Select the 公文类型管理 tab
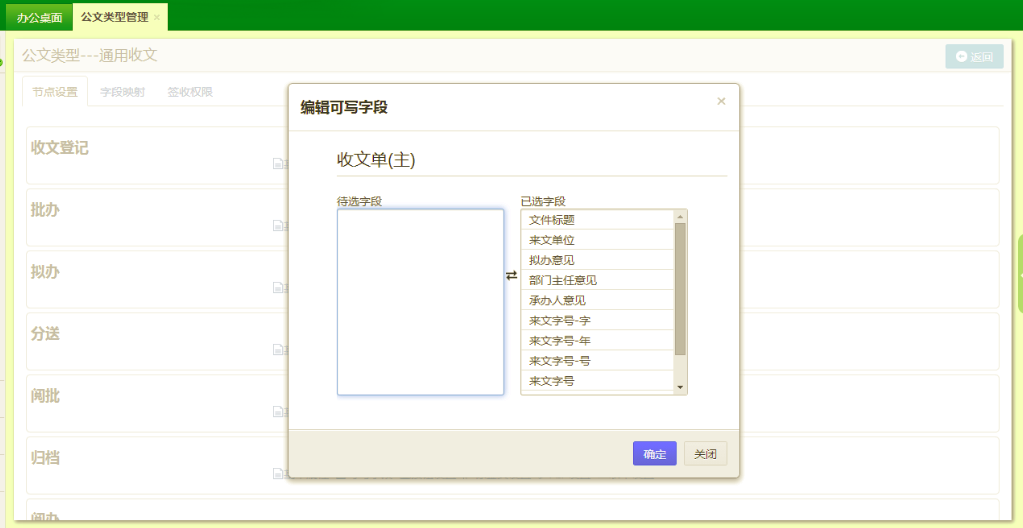 [114, 17]
